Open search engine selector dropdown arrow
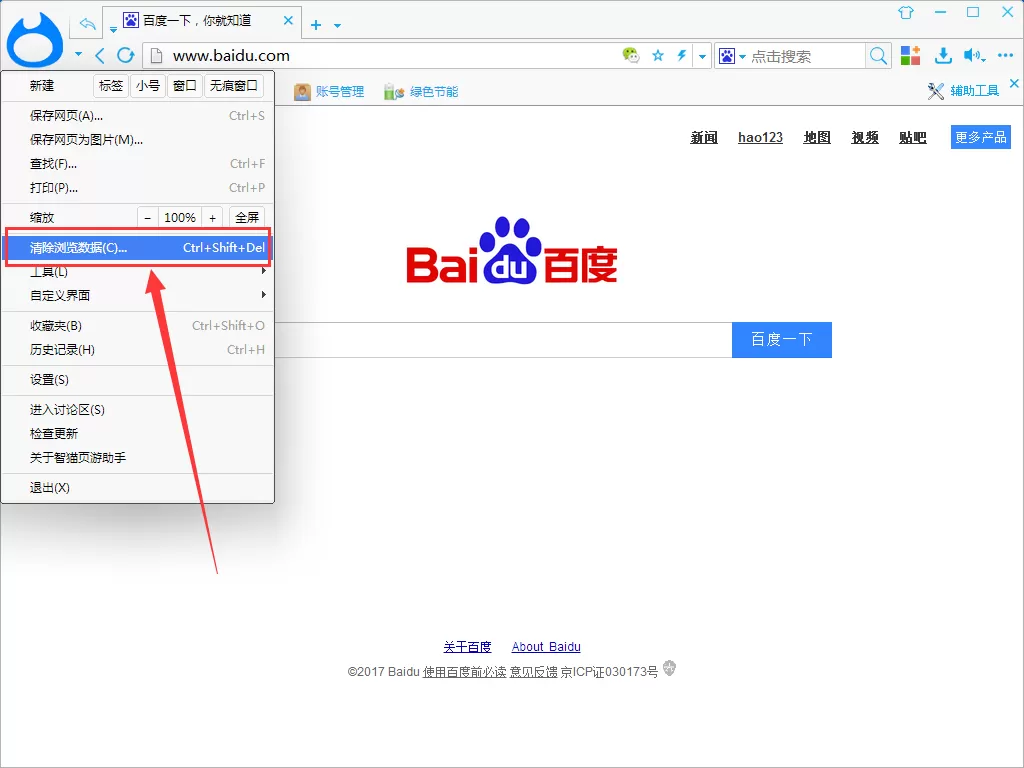The height and width of the screenshot is (768, 1024). pyautogui.click(x=743, y=57)
